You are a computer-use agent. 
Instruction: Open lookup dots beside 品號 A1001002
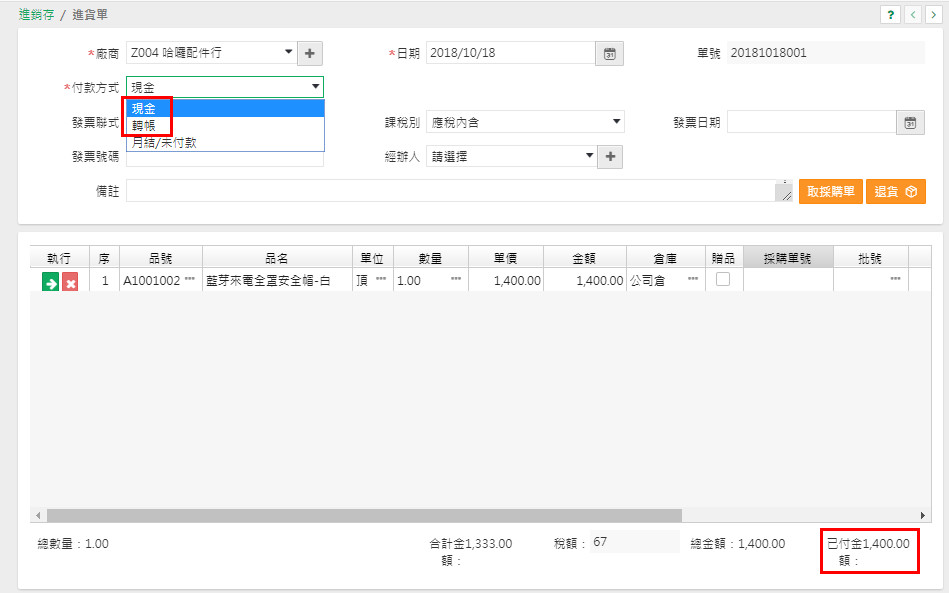[x=190, y=279]
